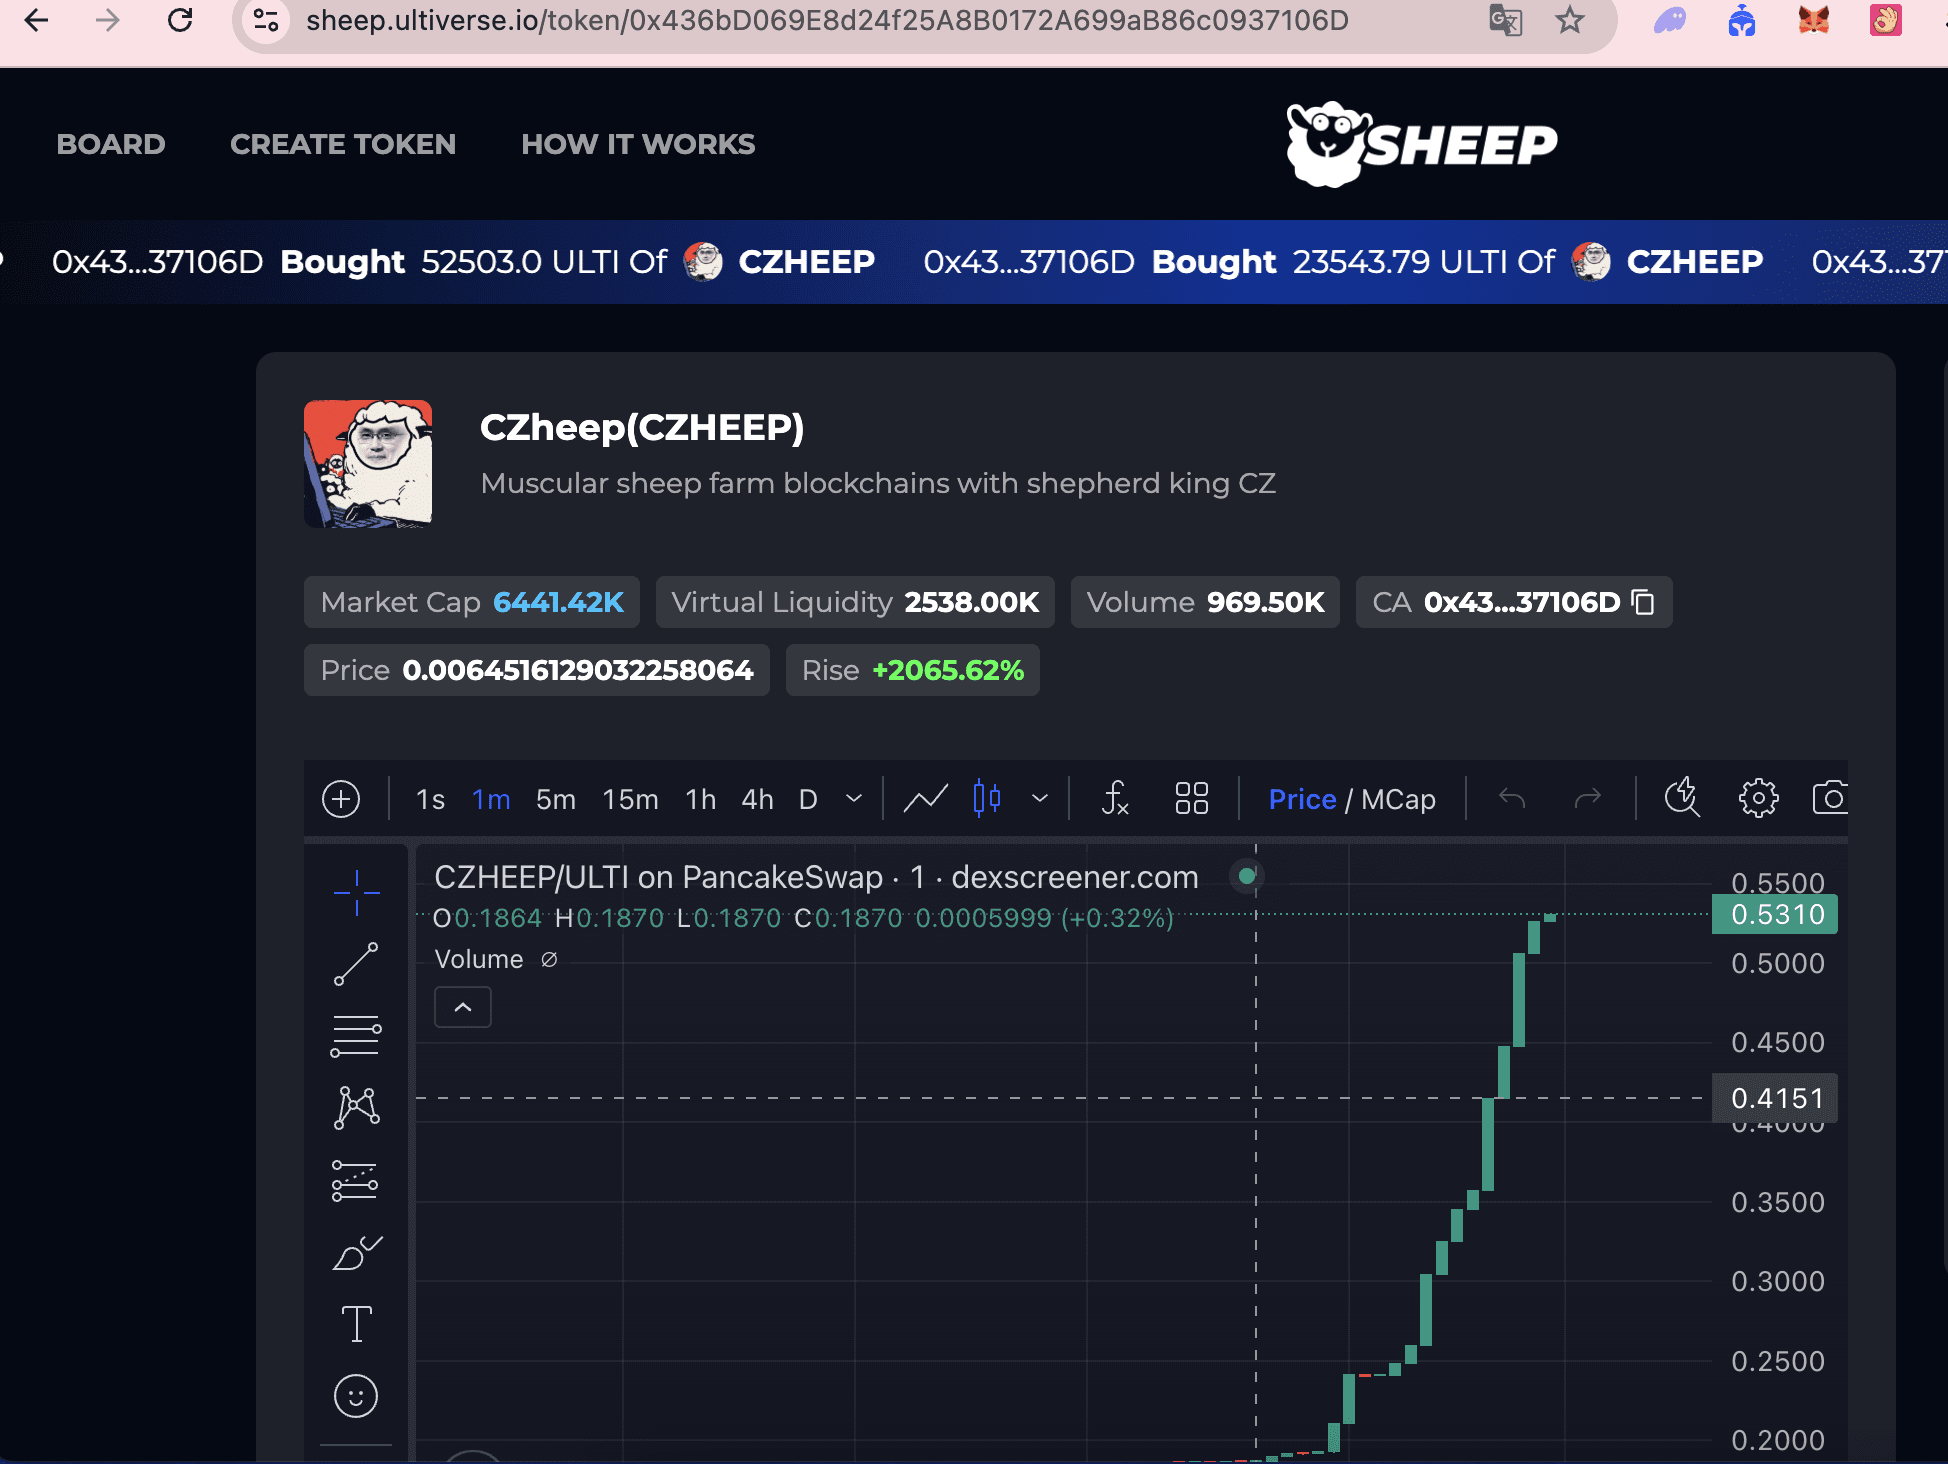
Task: Collapse the indicator legend chevron
Action: pyautogui.click(x=463, y=1007)
